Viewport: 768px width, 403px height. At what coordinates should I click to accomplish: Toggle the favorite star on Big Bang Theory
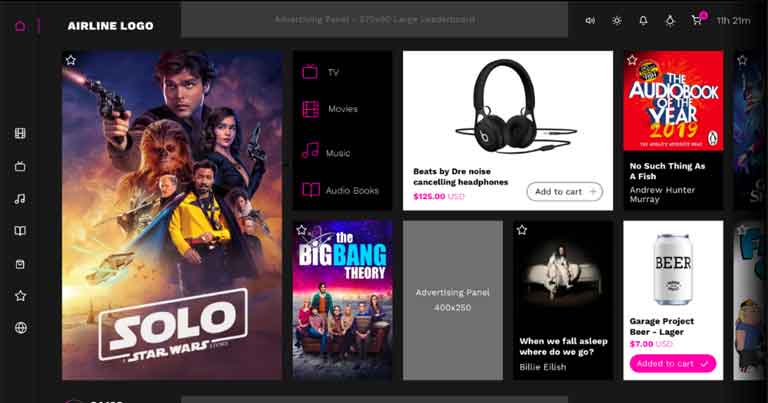tap(302, 229)
